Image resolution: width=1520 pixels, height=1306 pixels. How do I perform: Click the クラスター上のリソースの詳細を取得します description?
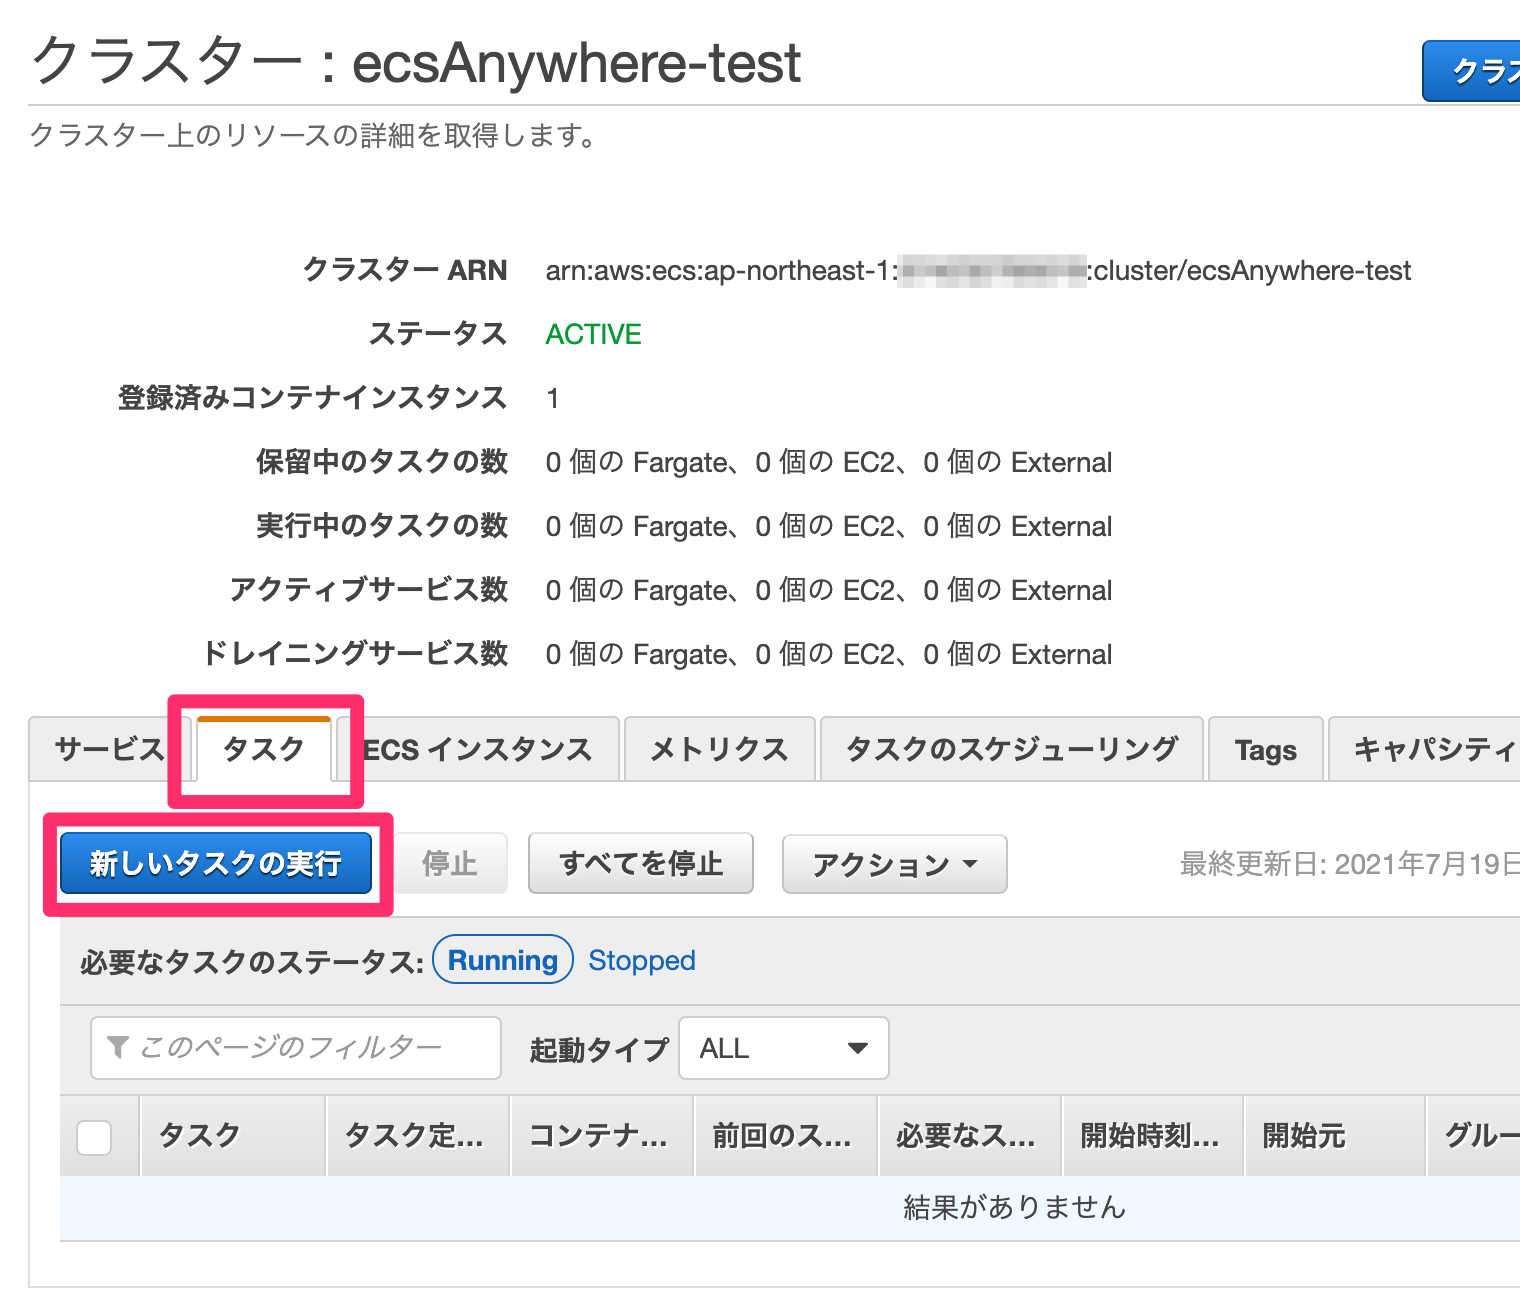(313, 135)
